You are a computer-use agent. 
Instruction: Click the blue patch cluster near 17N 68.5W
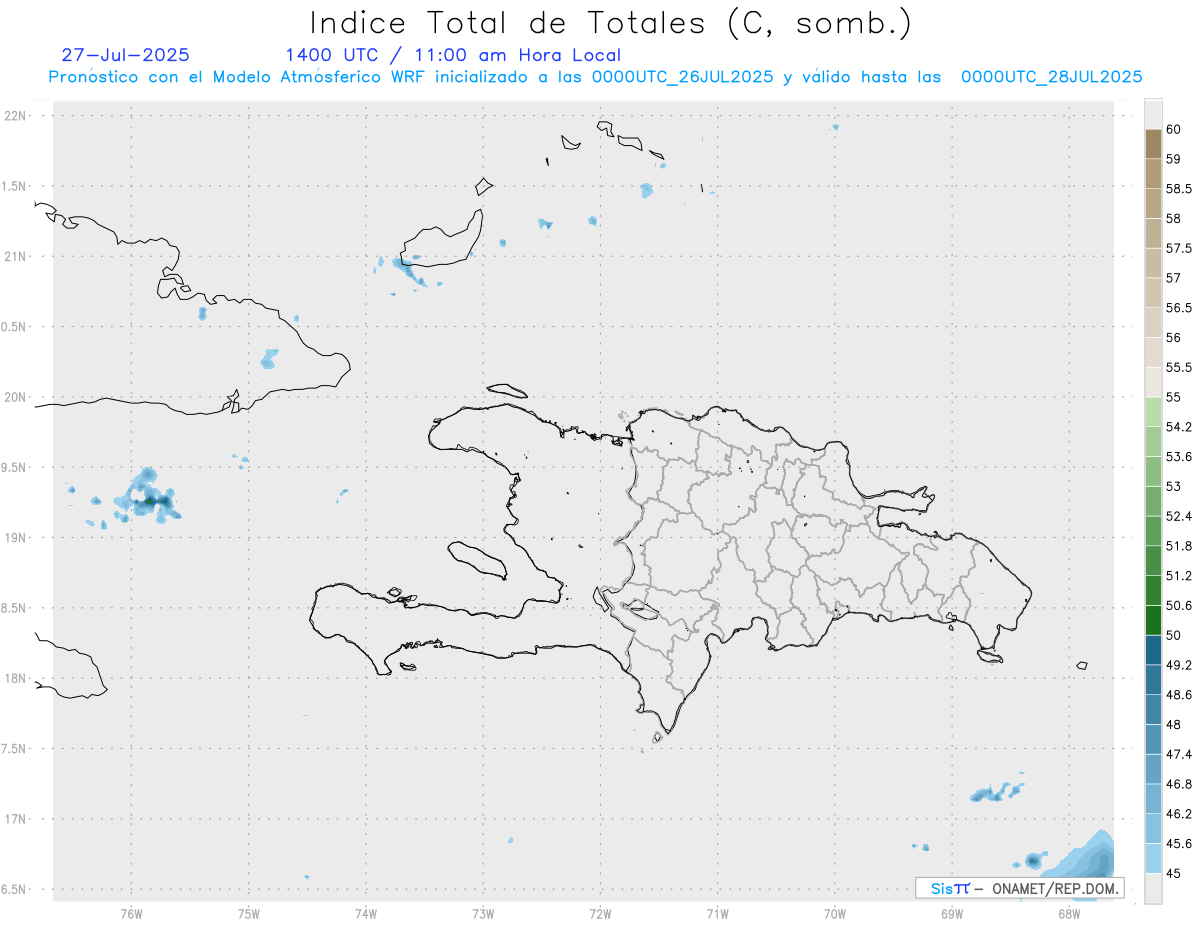997,792
